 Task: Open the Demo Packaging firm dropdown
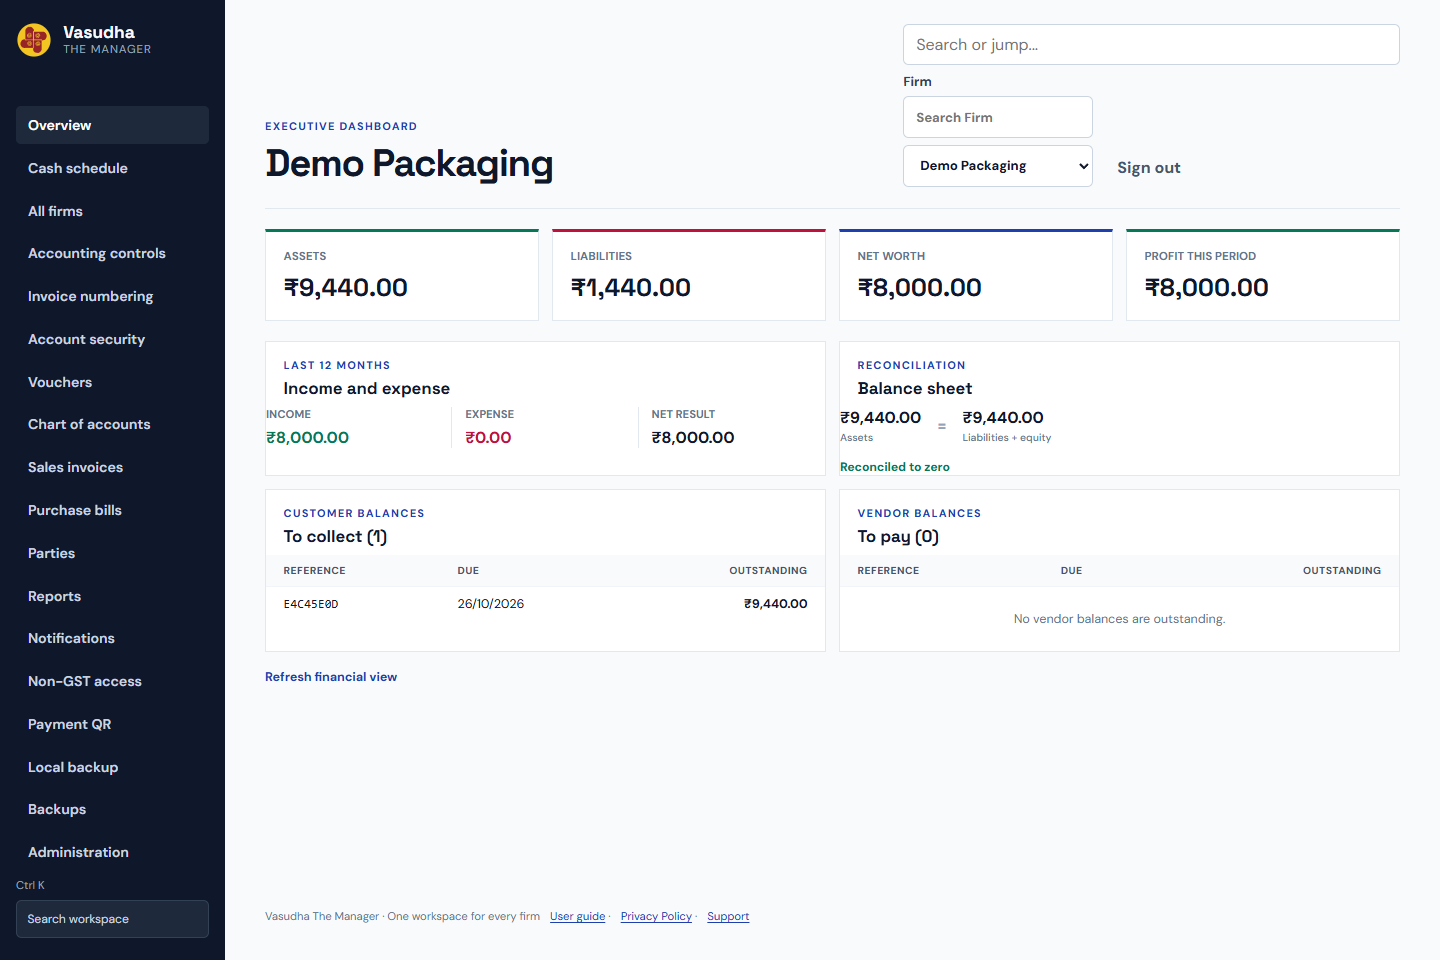998,166
